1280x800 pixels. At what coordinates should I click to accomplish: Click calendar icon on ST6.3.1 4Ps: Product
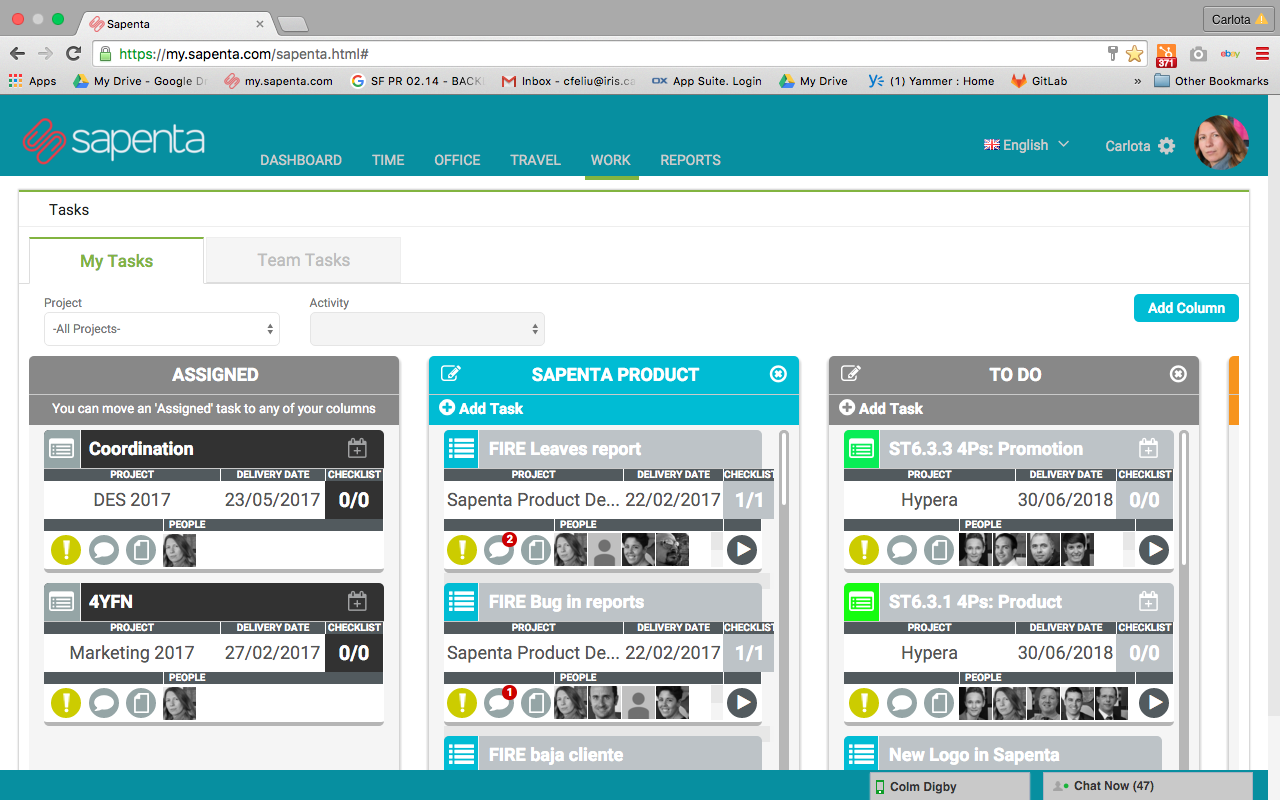(x=1148, y=602)
